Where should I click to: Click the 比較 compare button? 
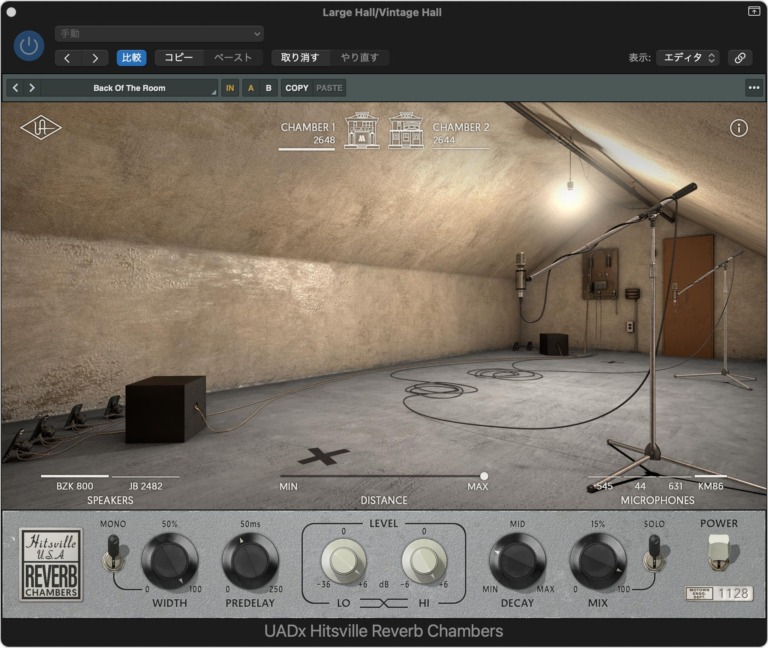coord(131,58)
